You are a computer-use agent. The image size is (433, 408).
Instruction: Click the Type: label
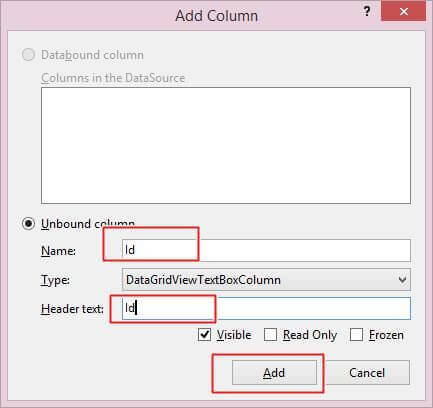coord(55,280)
